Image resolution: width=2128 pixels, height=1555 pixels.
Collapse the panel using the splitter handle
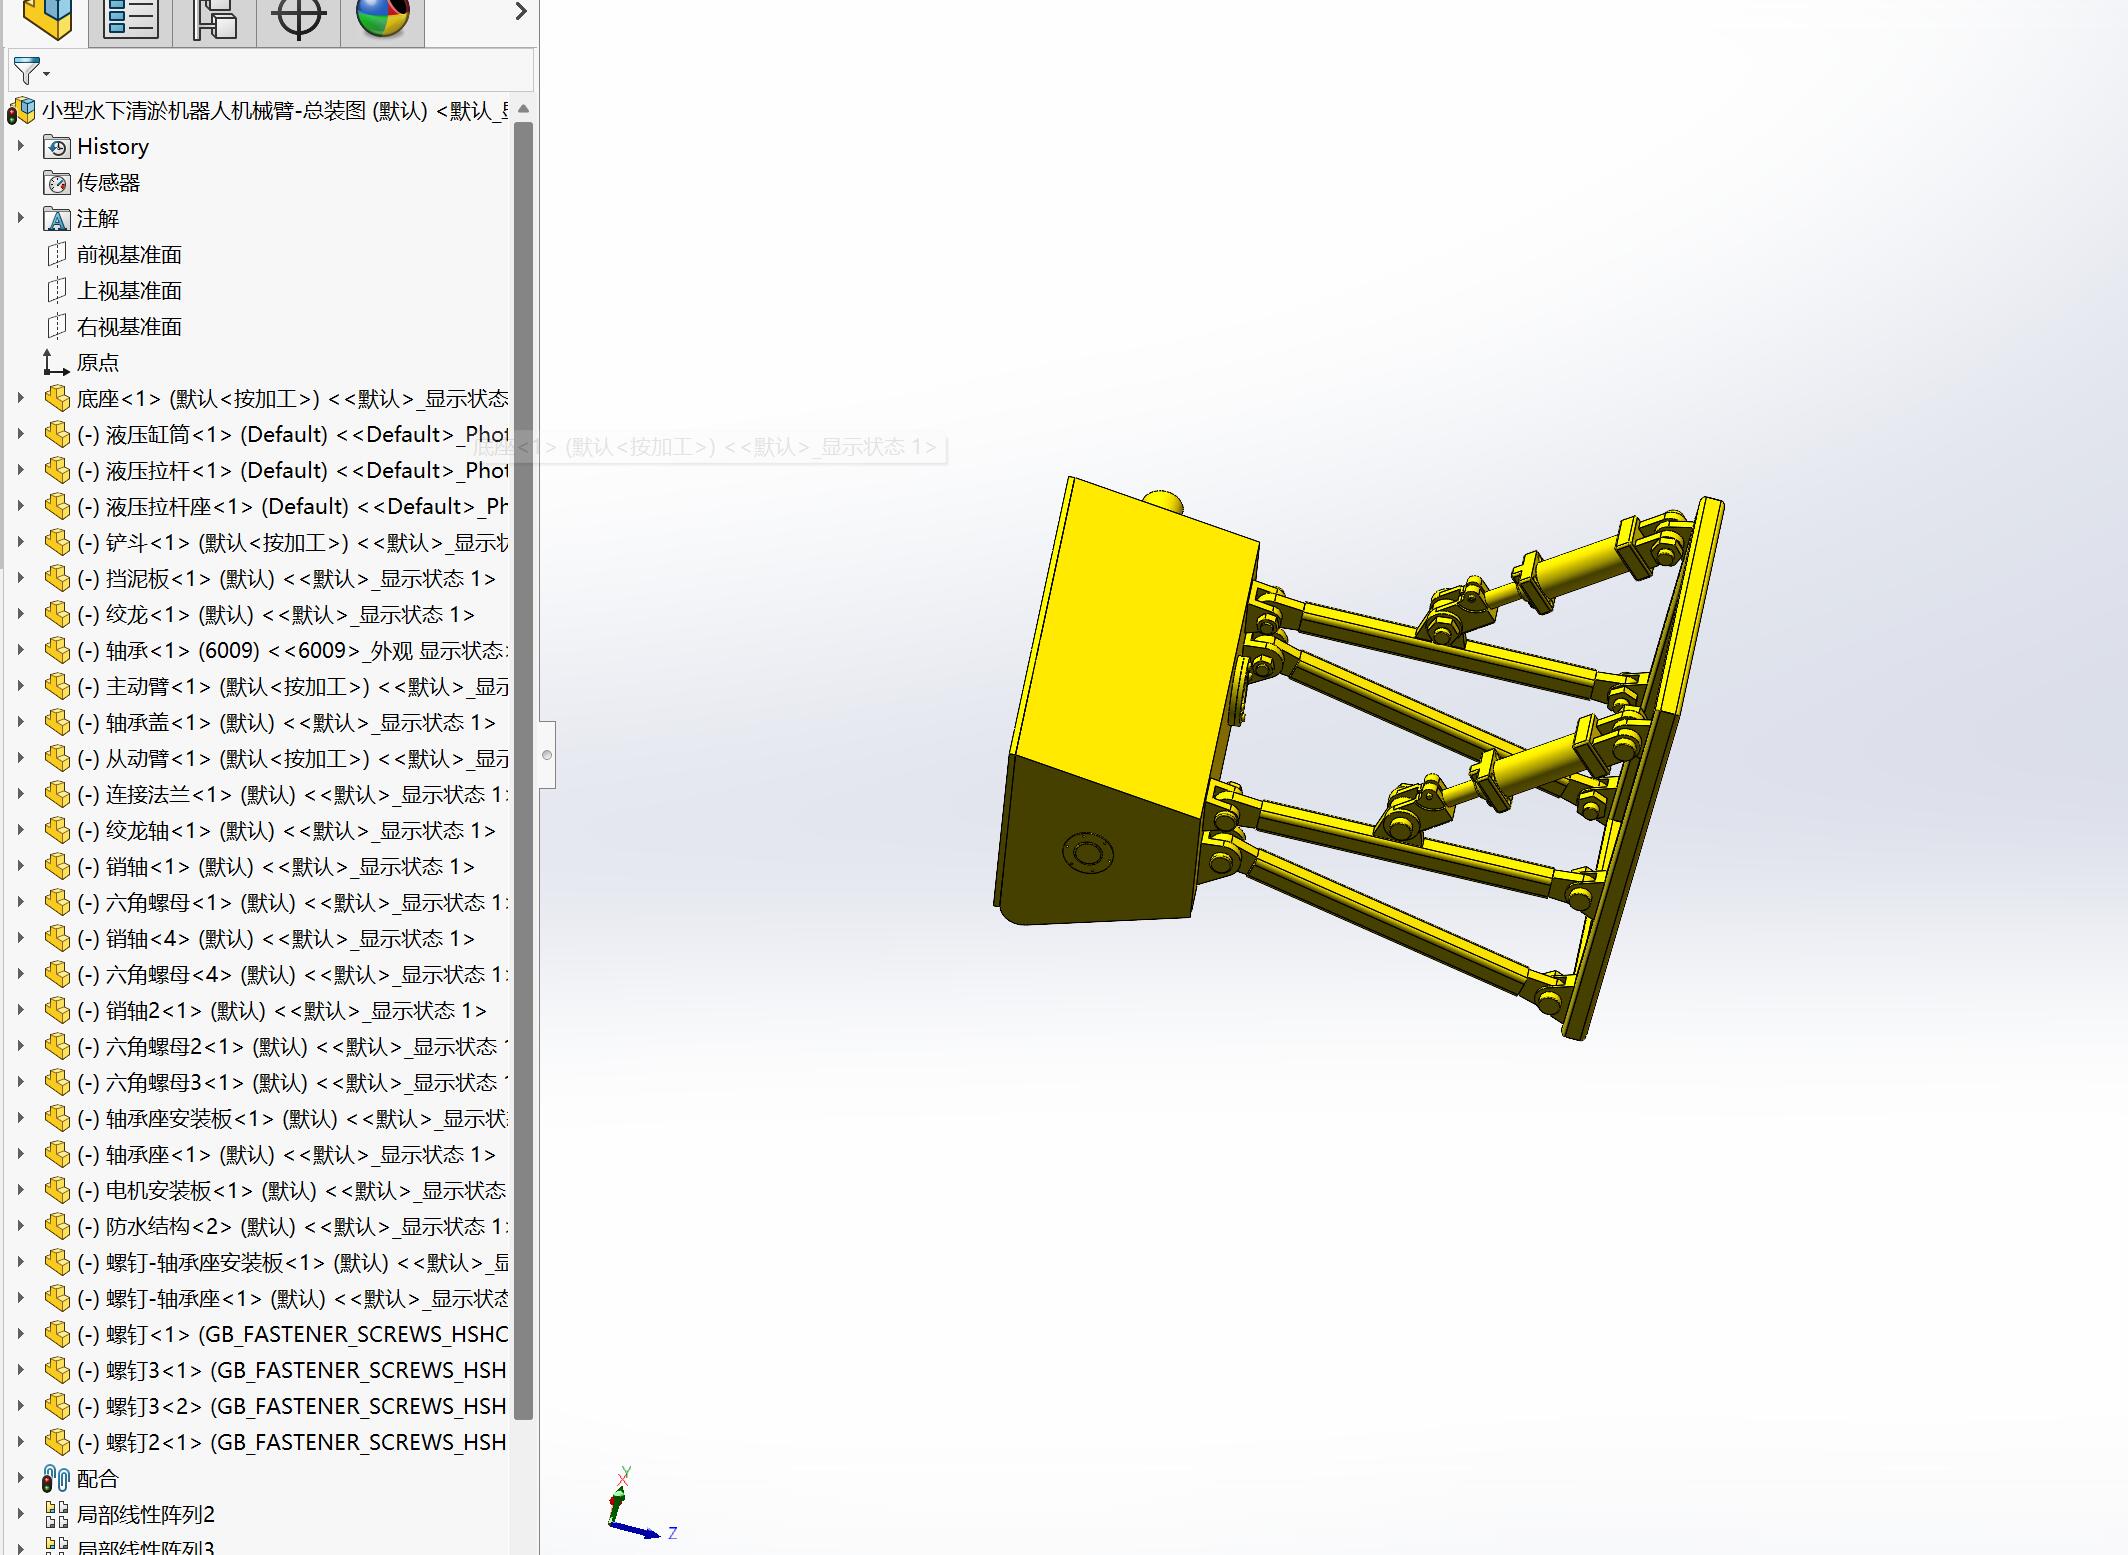point(547,755)
